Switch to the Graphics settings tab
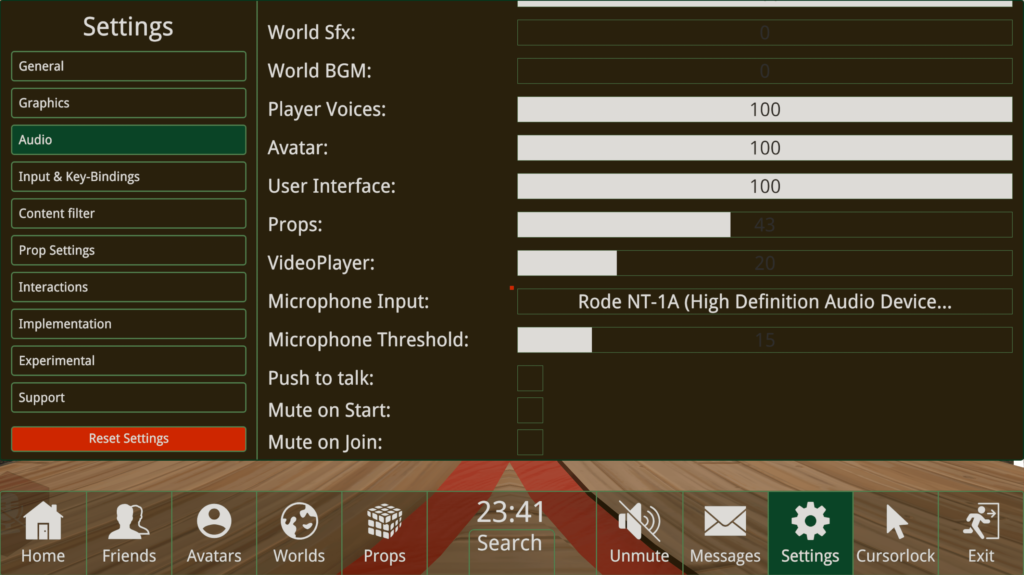 point(129,103)
